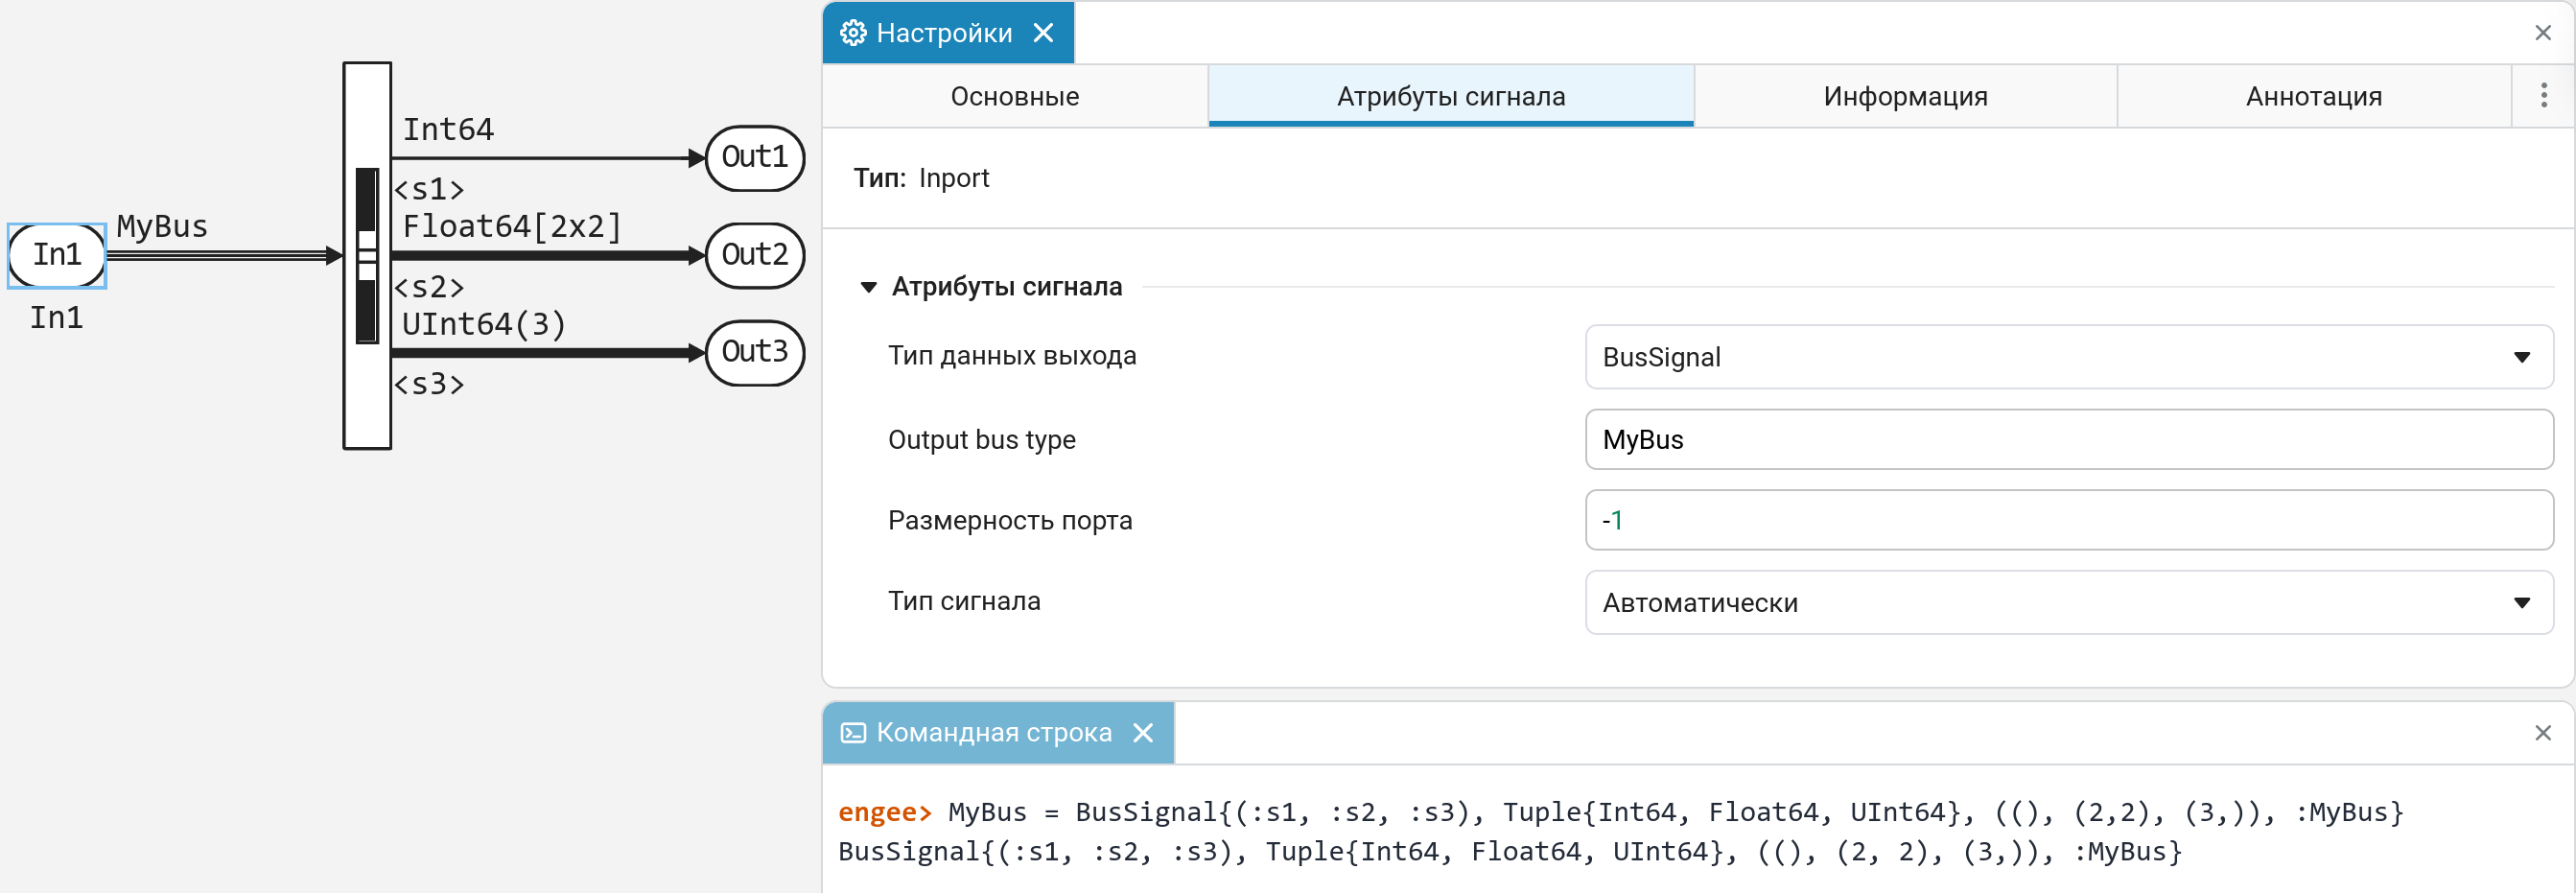Switch to the Основные tab
2576x893 pixels.
1014,96
